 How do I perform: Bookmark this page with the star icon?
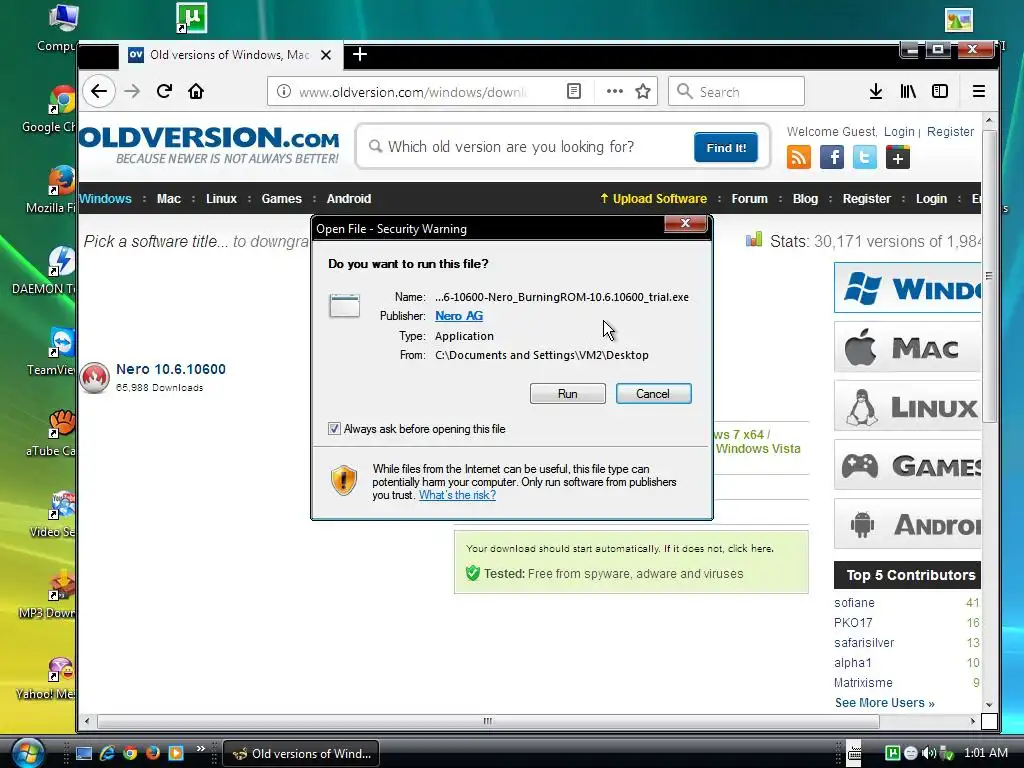point(643,91)
